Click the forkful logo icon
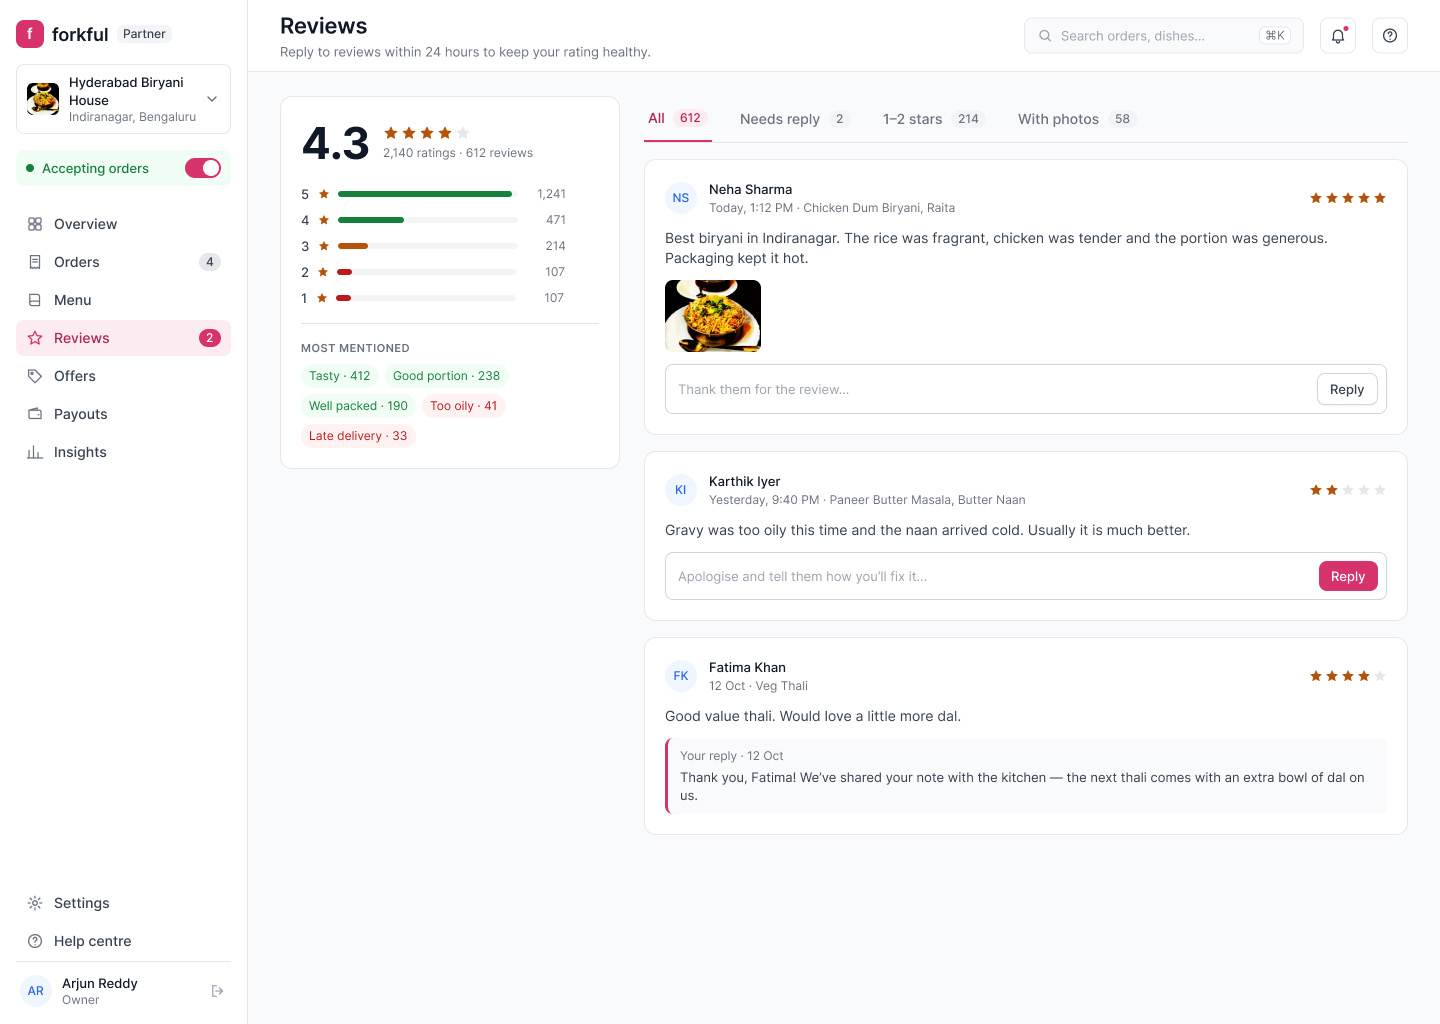The width and height of the screenshot is (1440, 1024). pos(30,34)
